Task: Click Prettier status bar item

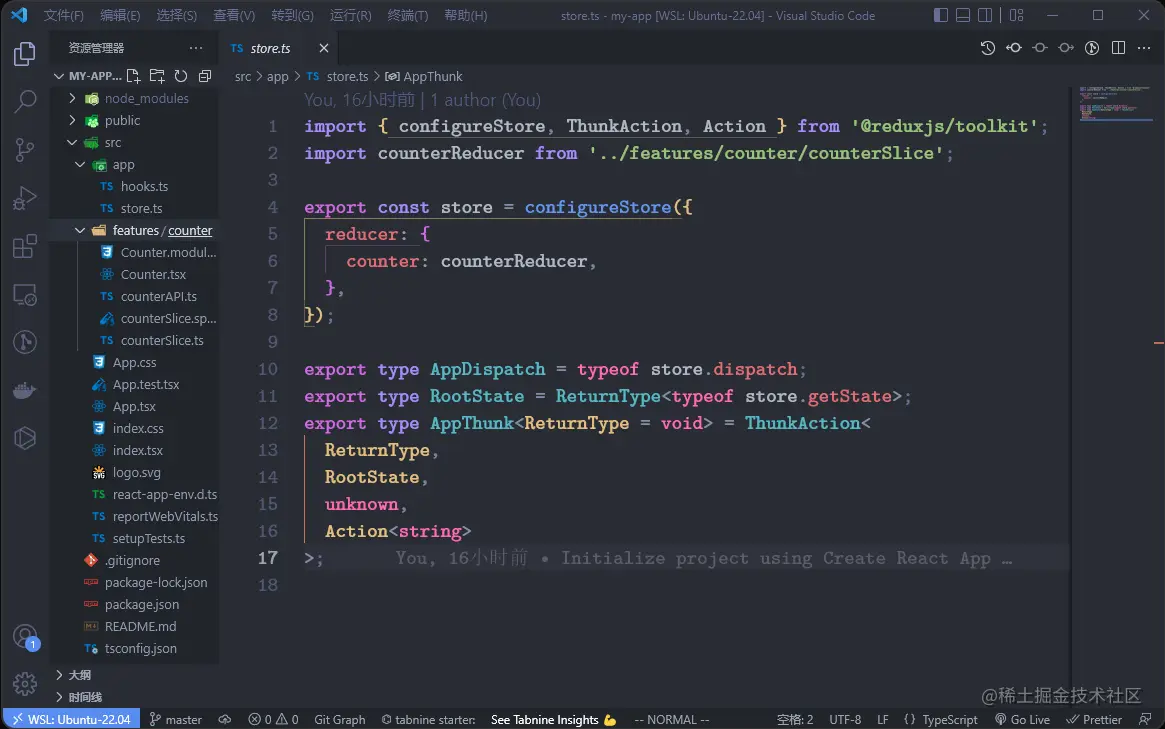Action: click(1094, 719)
